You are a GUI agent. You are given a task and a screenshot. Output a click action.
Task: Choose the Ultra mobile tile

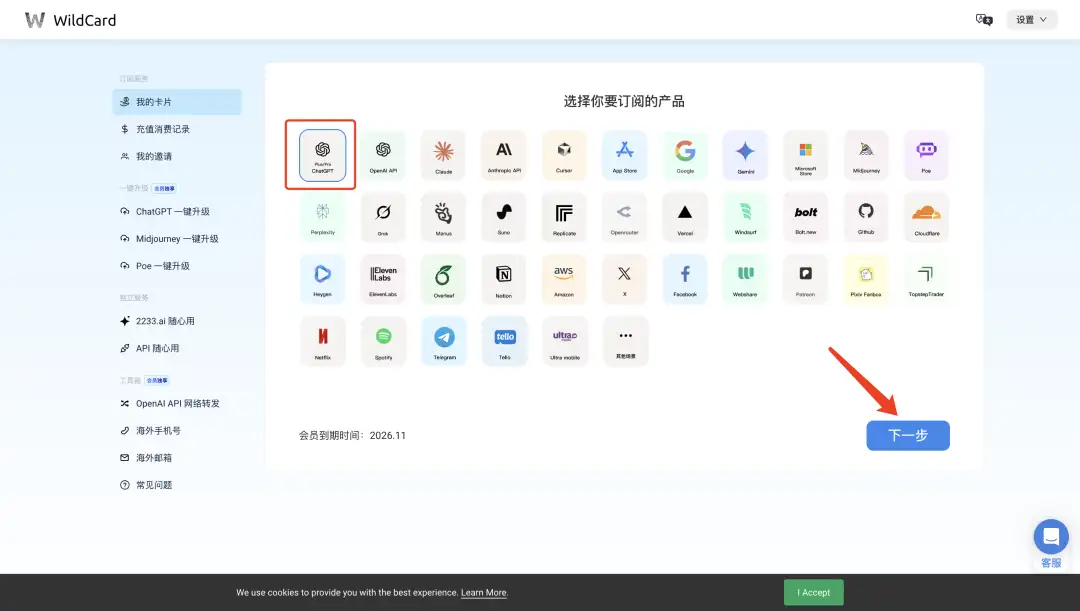564,342
